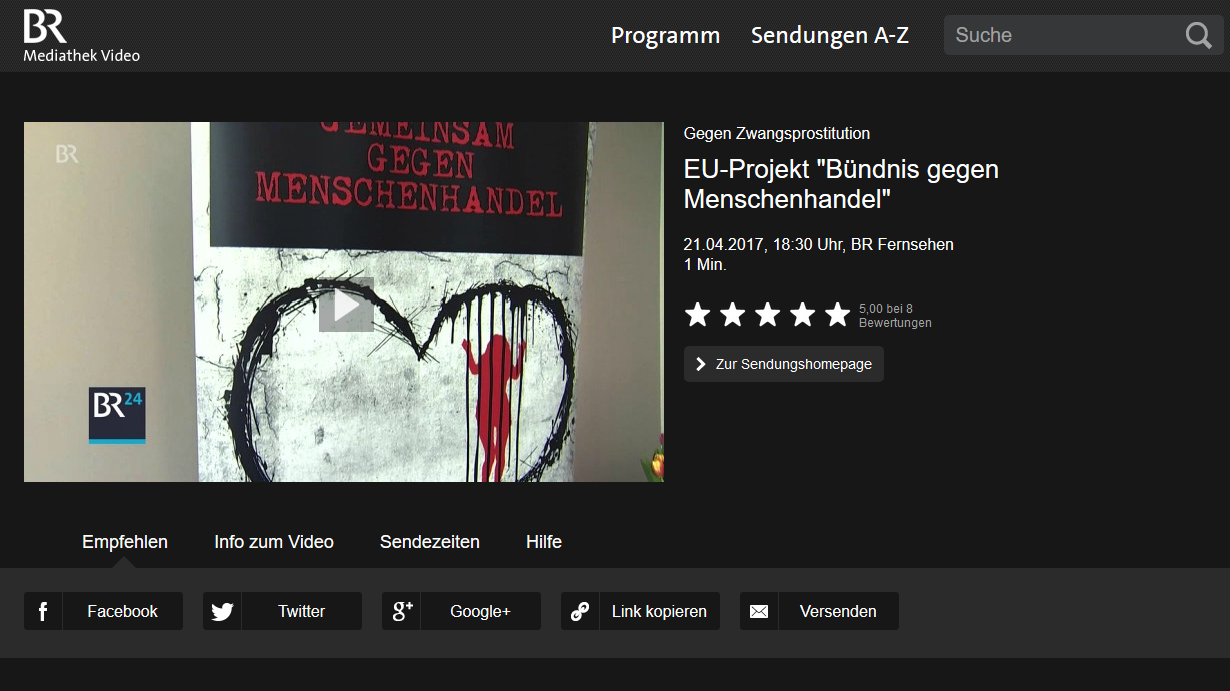Click the search magnifier icon
Viewport: 1230px width, 691px height.
1198,36
